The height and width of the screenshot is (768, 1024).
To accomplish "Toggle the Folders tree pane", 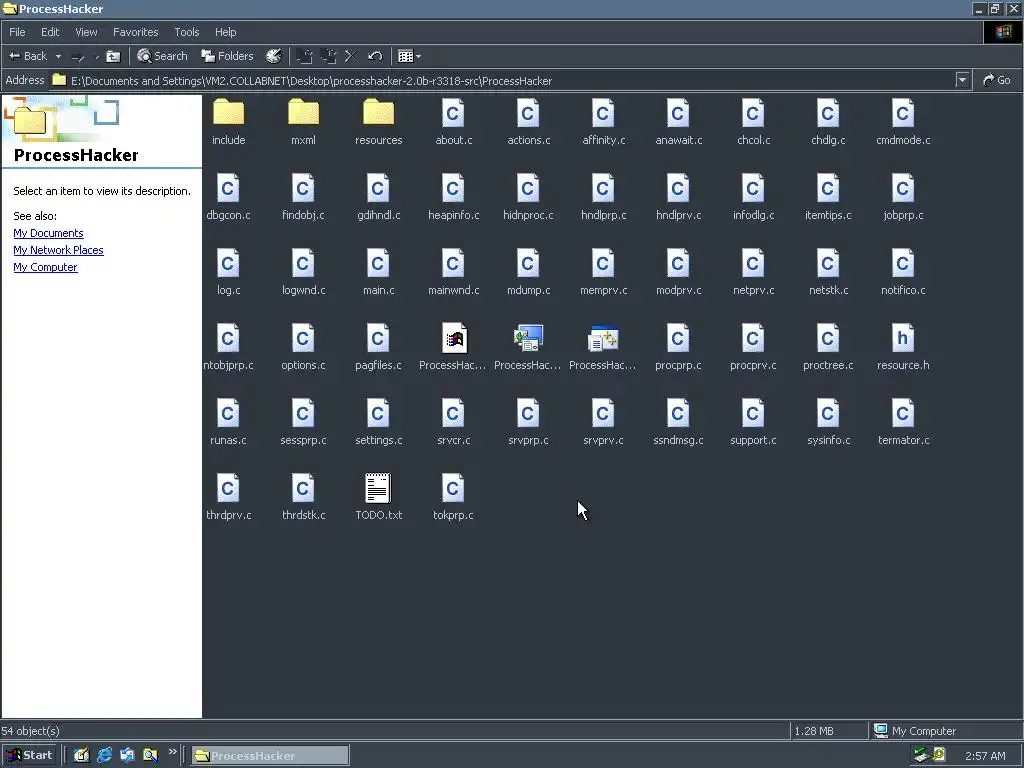I will [227, 56].
